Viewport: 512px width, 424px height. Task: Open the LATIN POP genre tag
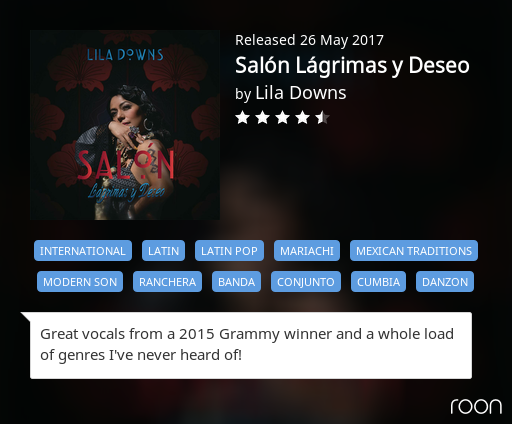(229, 251)
